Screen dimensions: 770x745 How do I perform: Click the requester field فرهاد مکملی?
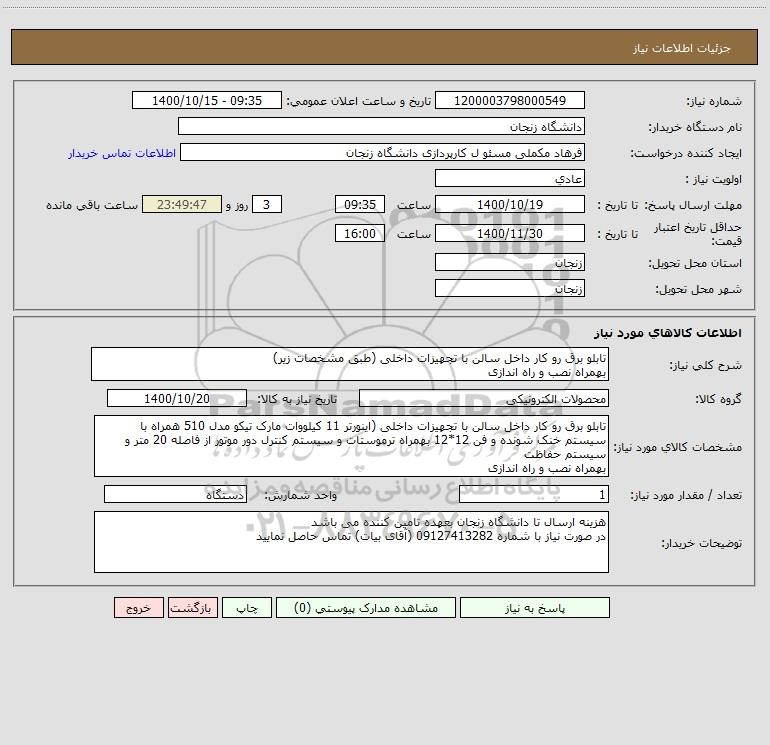[x=383, y=152]
